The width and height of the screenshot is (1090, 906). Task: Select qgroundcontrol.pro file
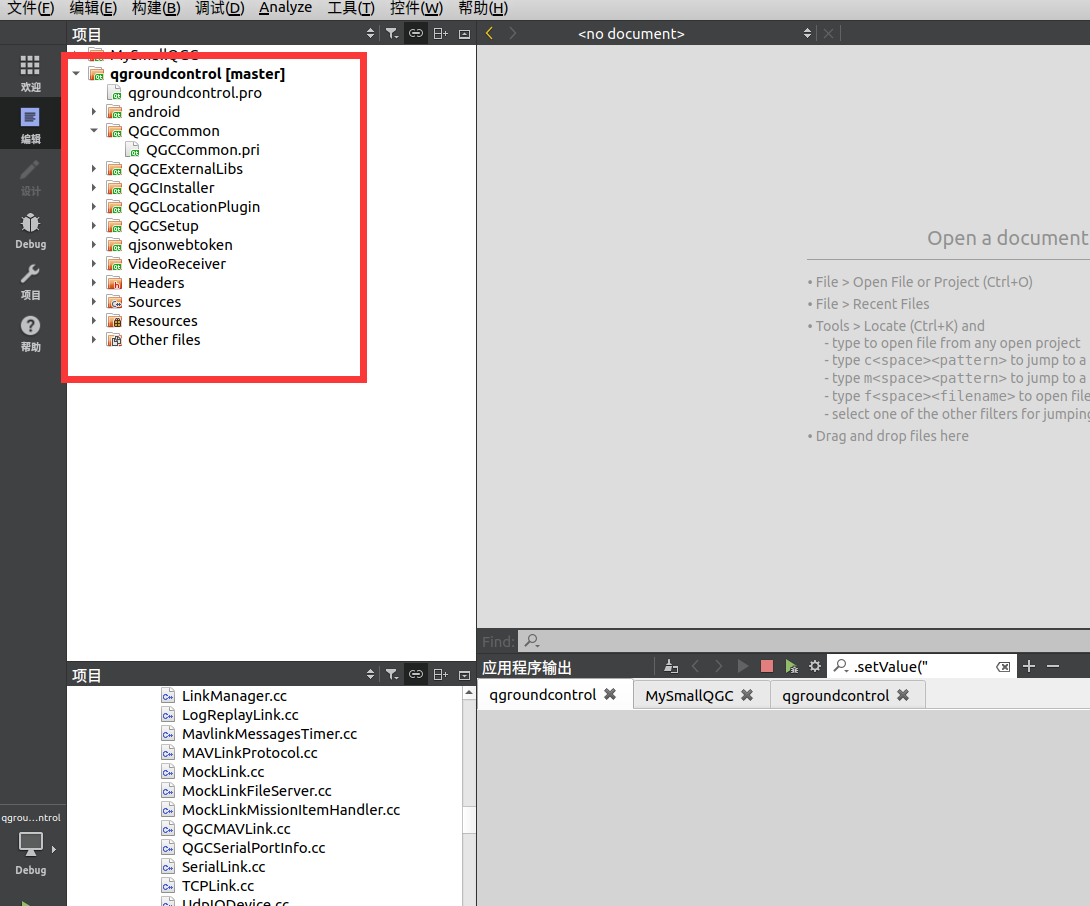pos(195,92)
